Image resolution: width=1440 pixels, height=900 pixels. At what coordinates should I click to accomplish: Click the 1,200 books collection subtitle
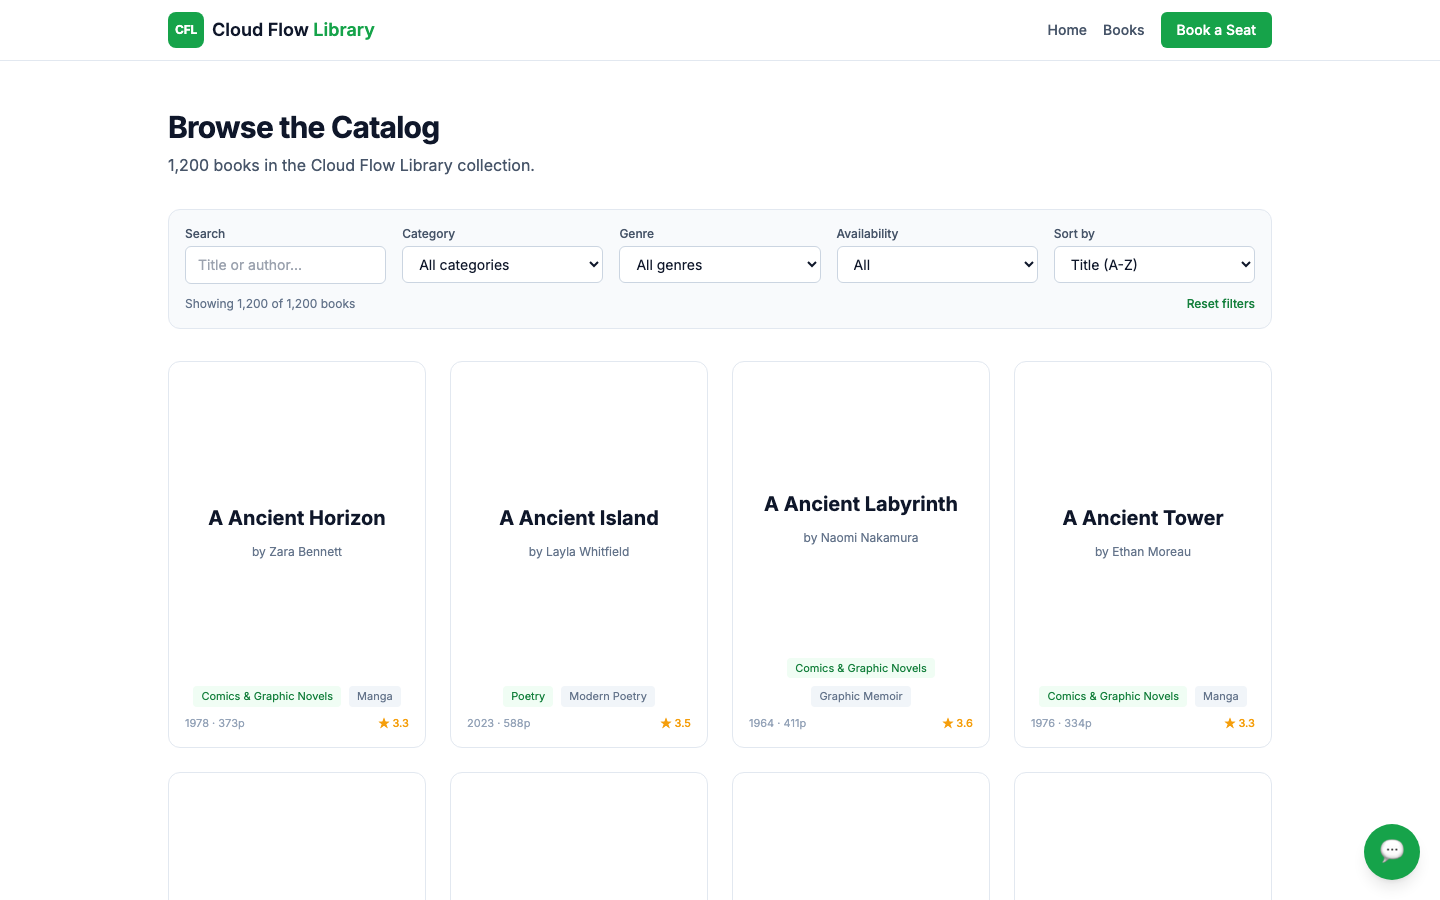[x=351, y=165]
